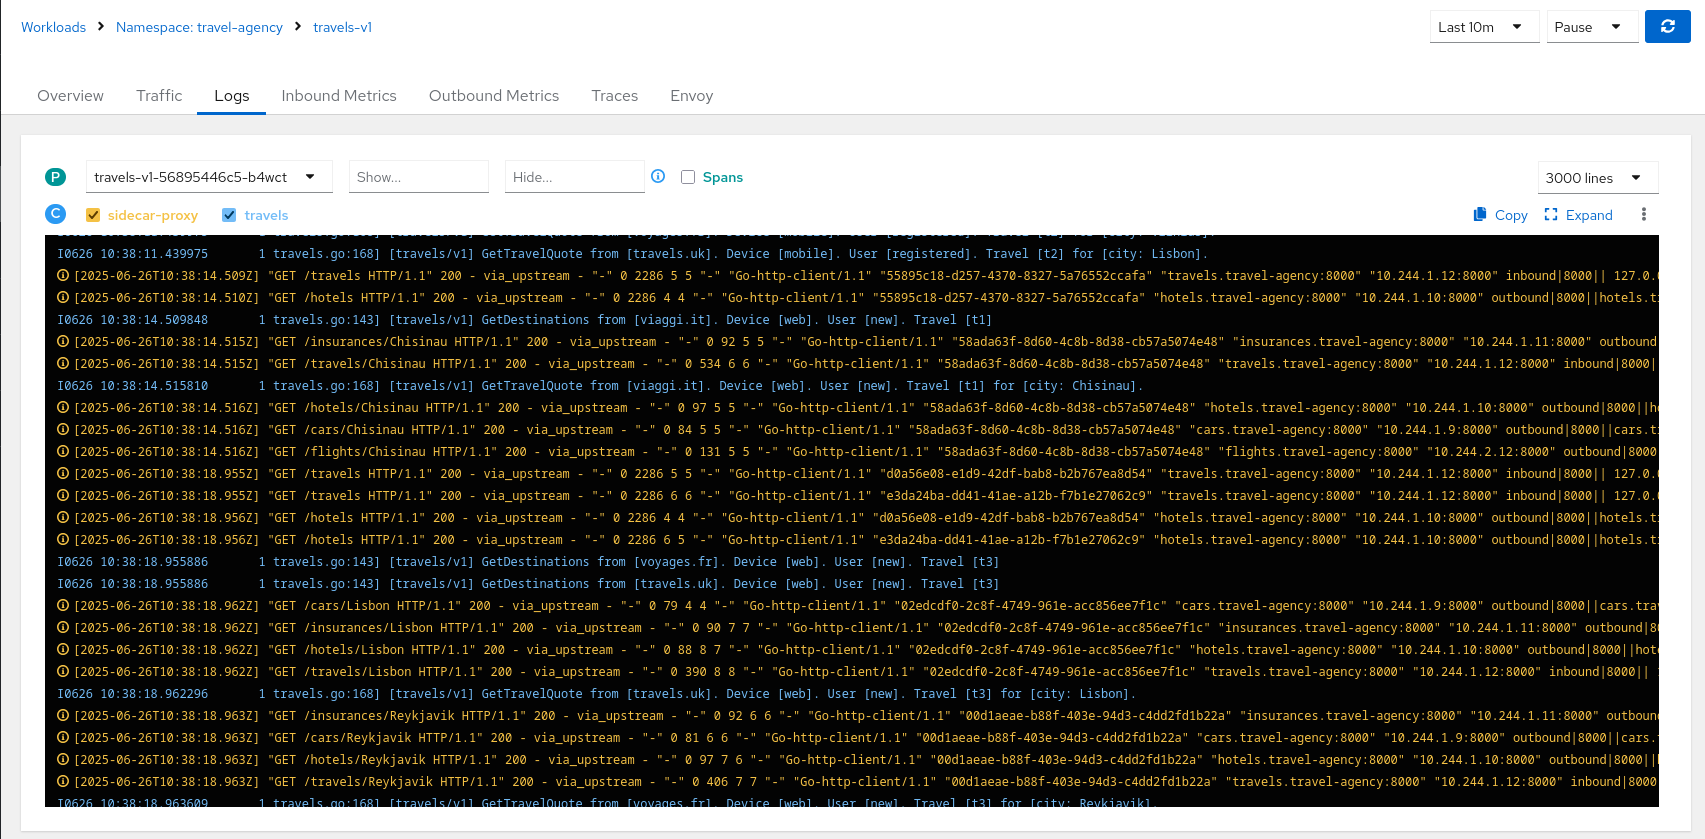Uncheck the sidecar-proxy container checkbox

93,215
